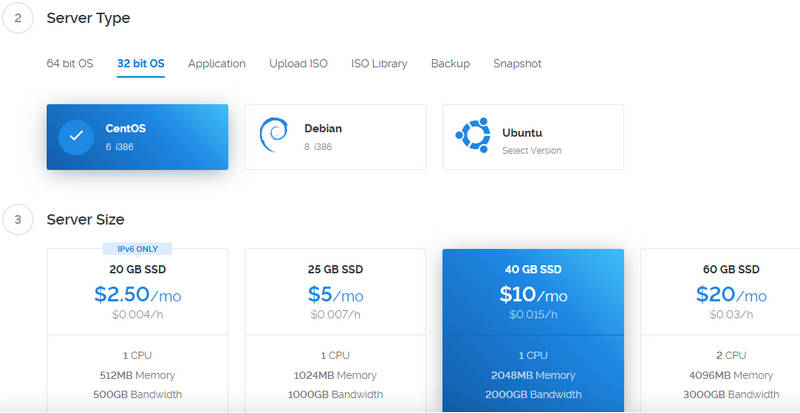Screen dimensions: 800x413
Task: Click the step 2 number circle
Action: (x=17, y=18)
